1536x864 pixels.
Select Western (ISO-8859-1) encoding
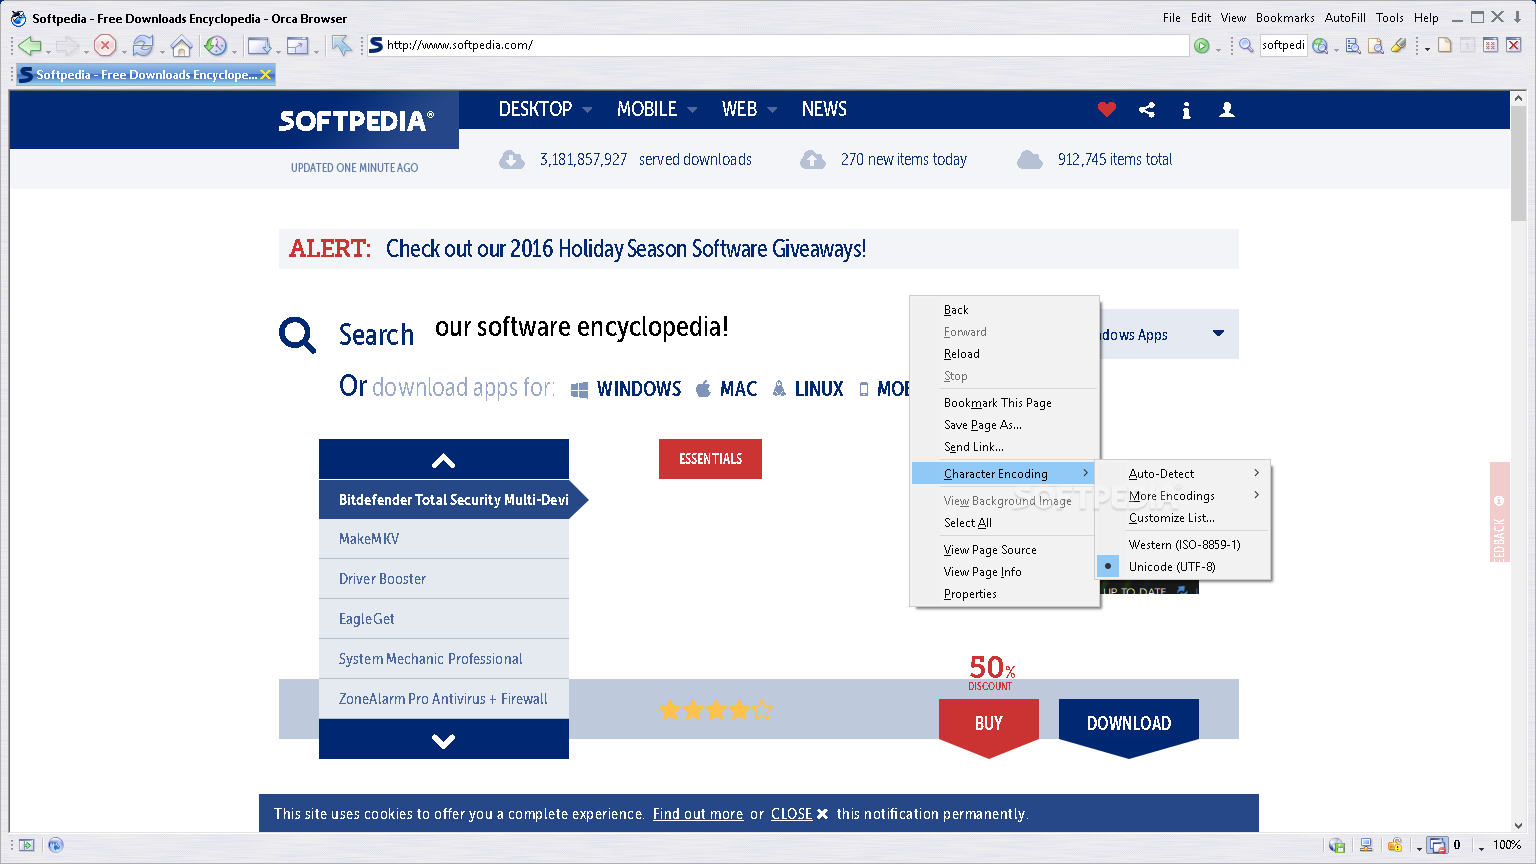point(1183,545)
